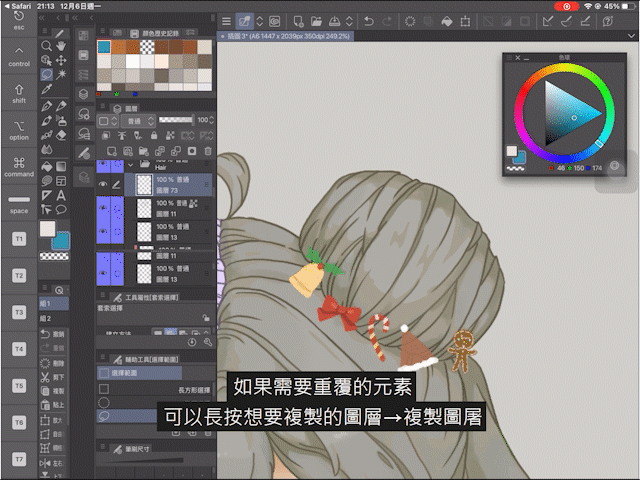Tap the Paste (貼上) quick access button
The image size is (640, 480).
click(53, 404)
